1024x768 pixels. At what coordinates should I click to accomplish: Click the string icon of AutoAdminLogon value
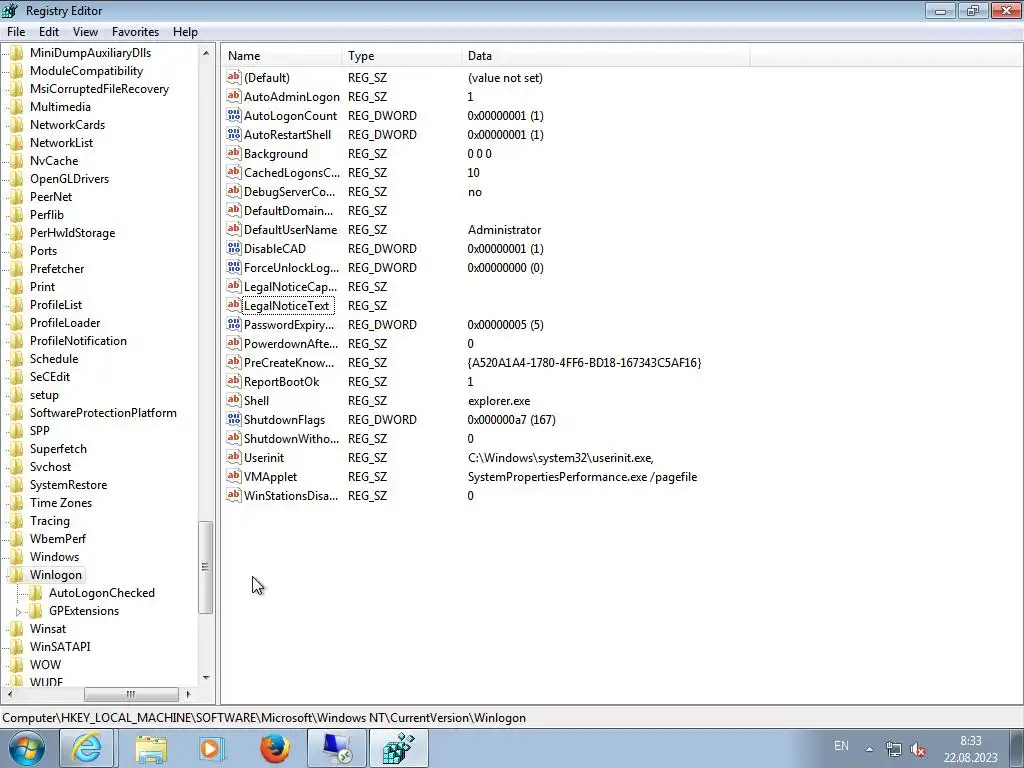tap(234, 97)
